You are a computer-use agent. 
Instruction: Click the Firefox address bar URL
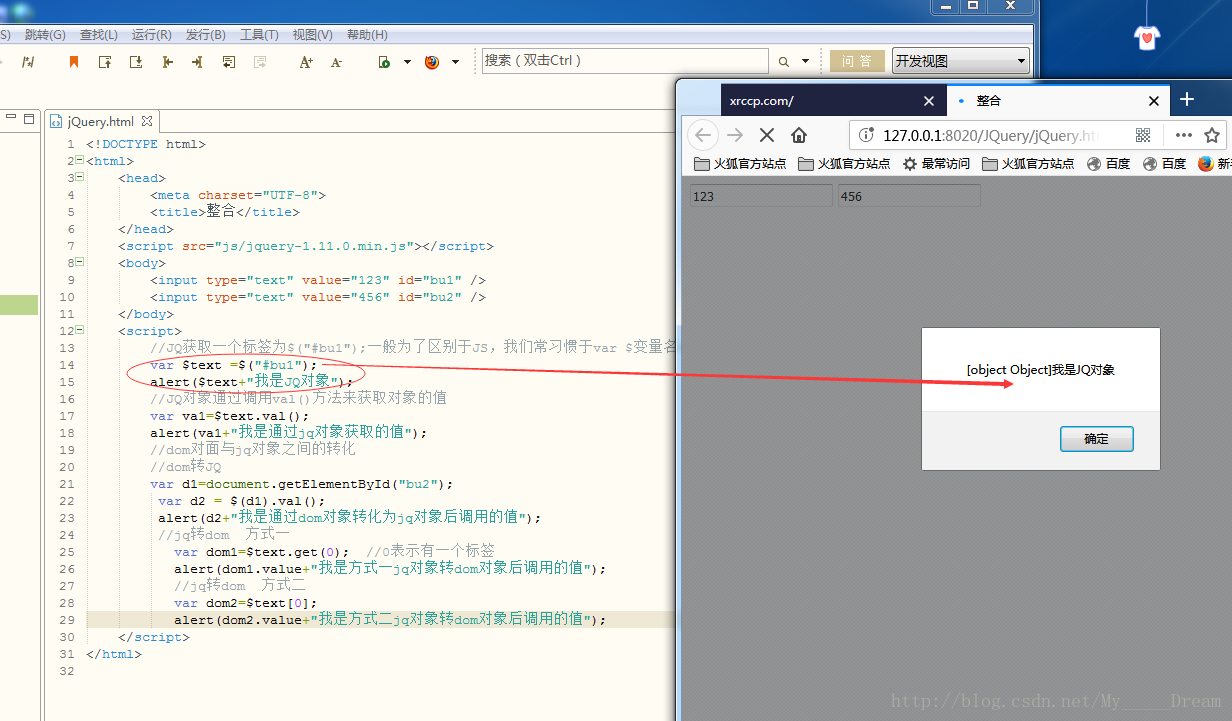pos(990,135)
